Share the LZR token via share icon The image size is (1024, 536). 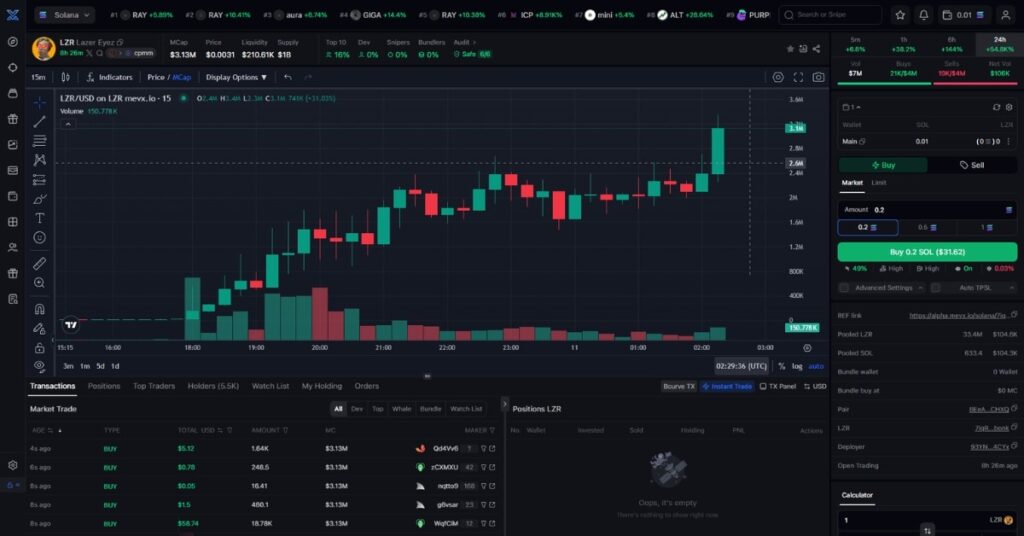tap(816, 49)
